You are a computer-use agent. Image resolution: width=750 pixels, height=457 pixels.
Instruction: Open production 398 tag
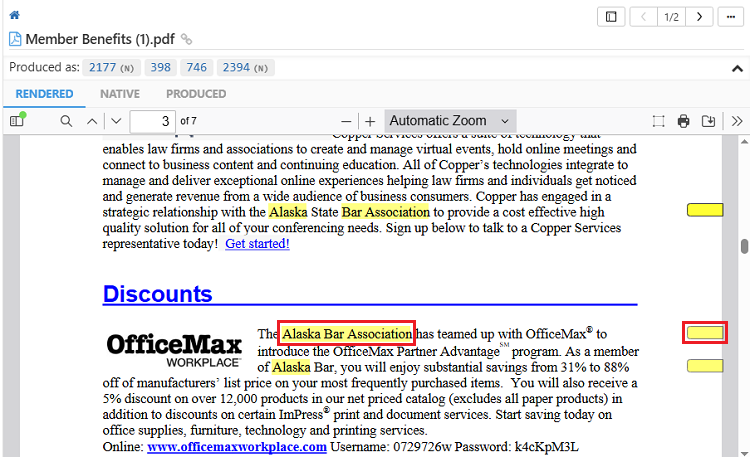point(161,67)
